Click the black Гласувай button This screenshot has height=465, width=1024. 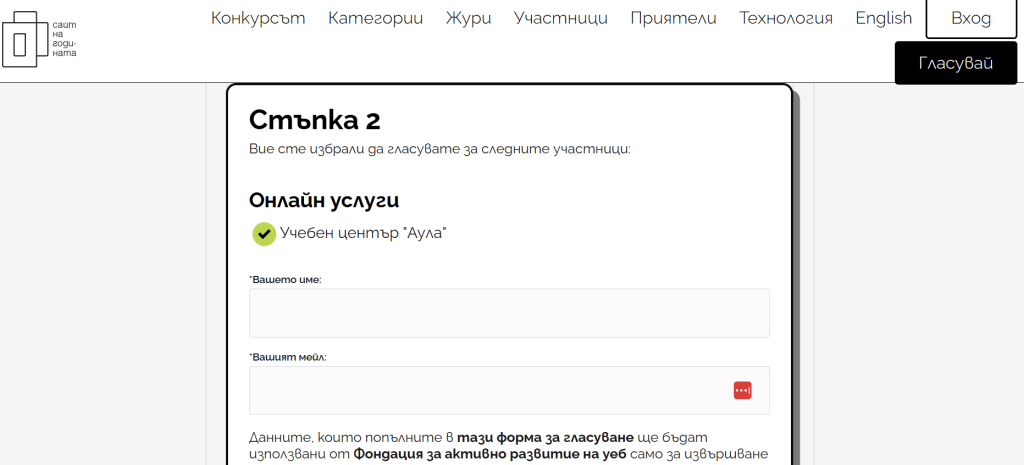955,63
